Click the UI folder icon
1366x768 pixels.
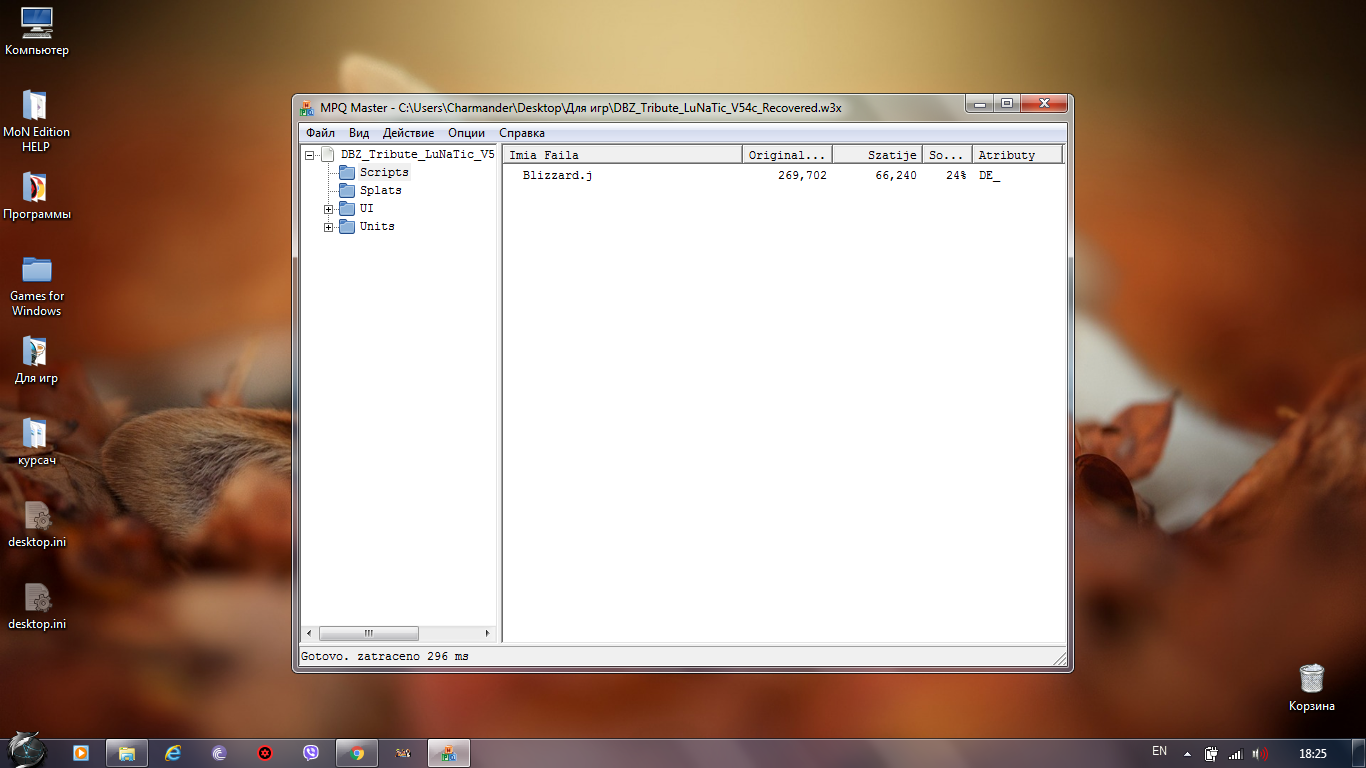[347, 208]
